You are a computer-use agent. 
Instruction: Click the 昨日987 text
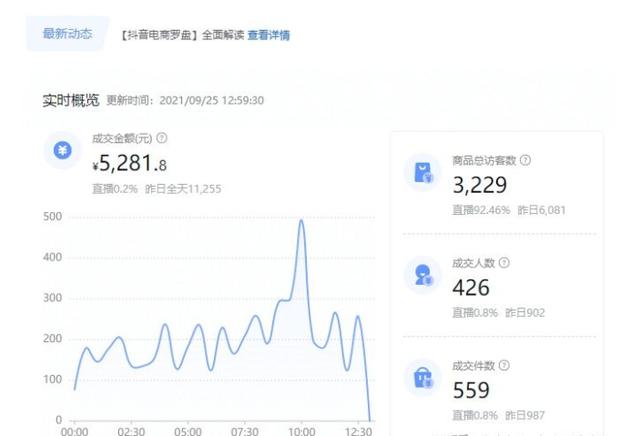pos(525,415)
